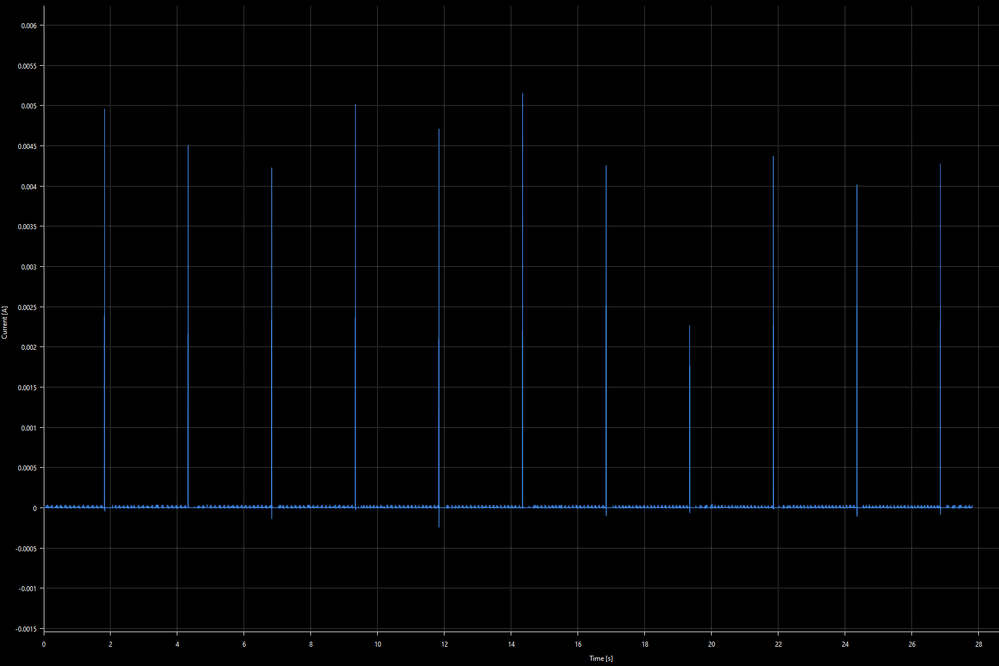The height and width of the screenshot is (666, 999).
Task: Click the 6 tick on the time axis
Action: (244, 644)
